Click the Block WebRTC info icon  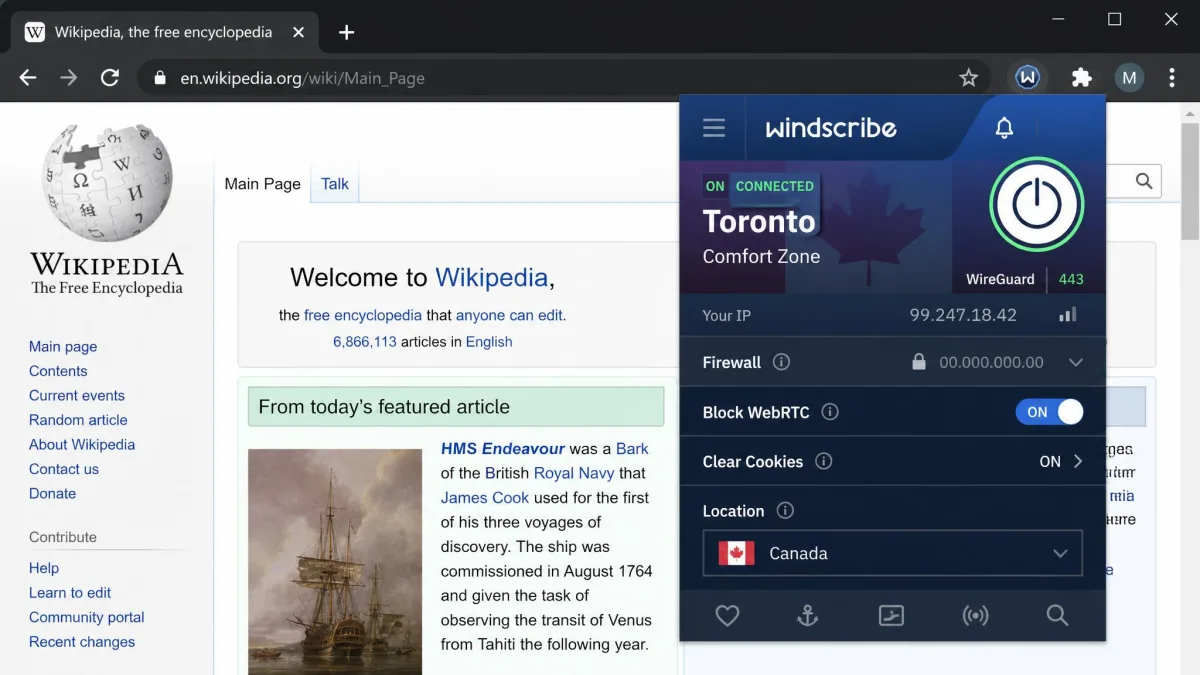(830, 412)
